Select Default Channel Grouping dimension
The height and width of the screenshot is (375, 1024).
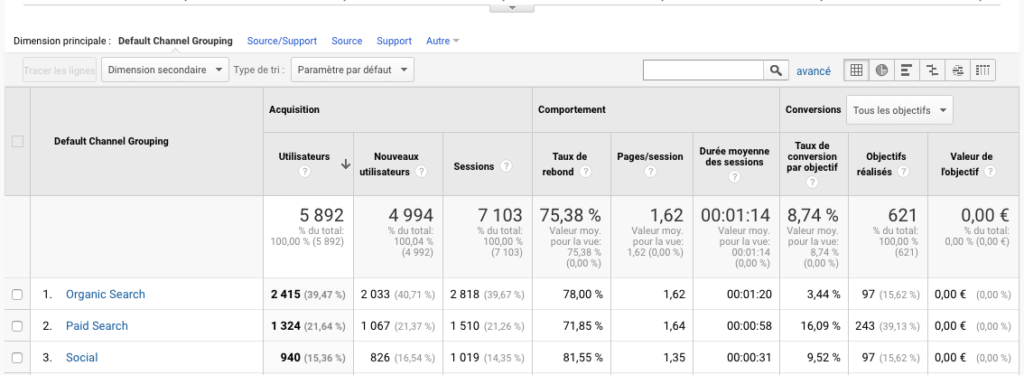[x=175, y=41]
